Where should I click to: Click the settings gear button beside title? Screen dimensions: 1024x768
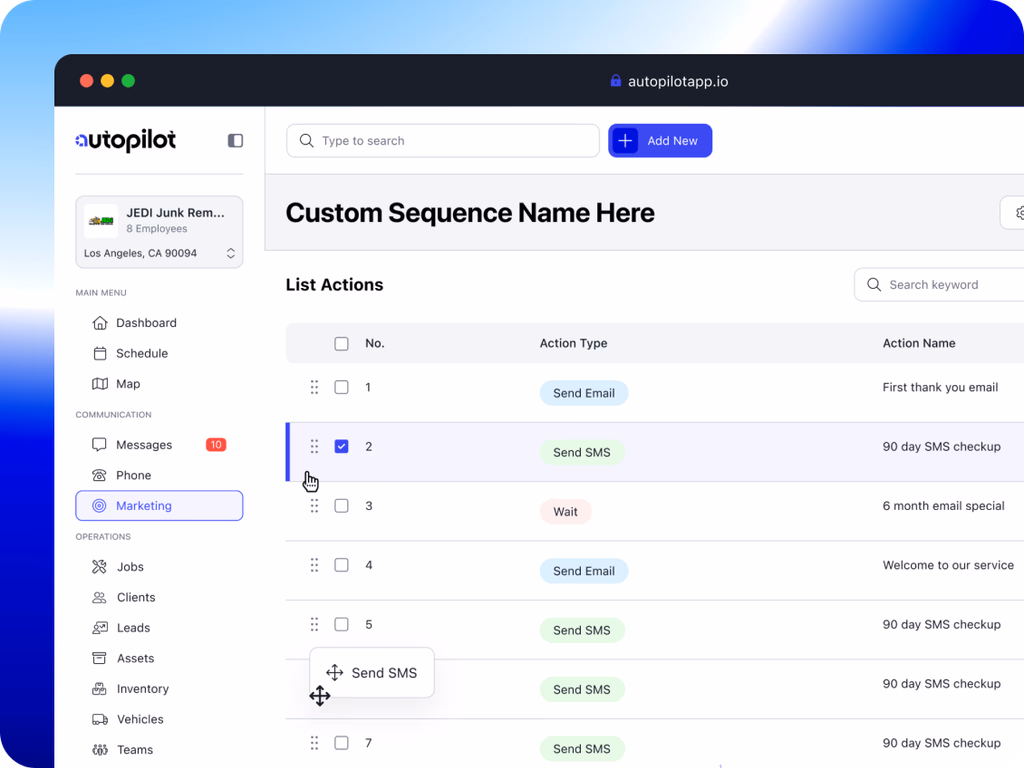coord(1017,213)
